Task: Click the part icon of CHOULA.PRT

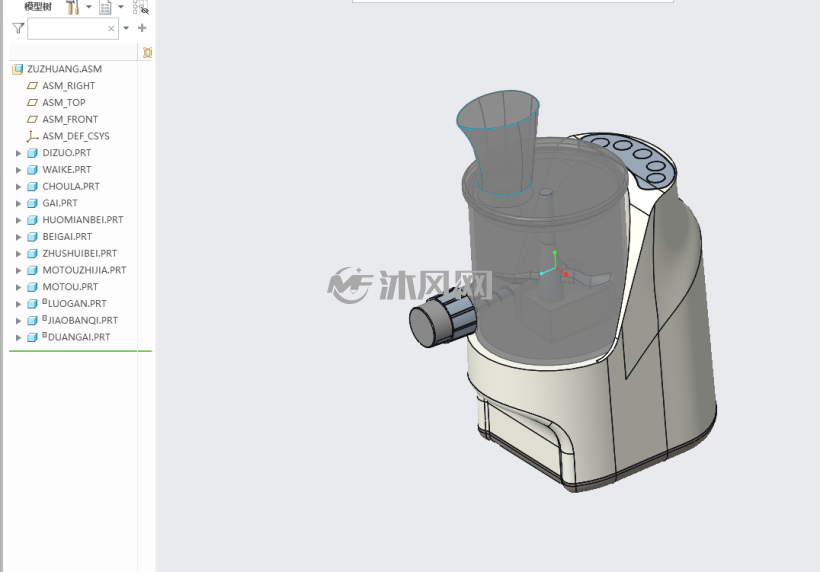Action: click(x=32, y=187)
